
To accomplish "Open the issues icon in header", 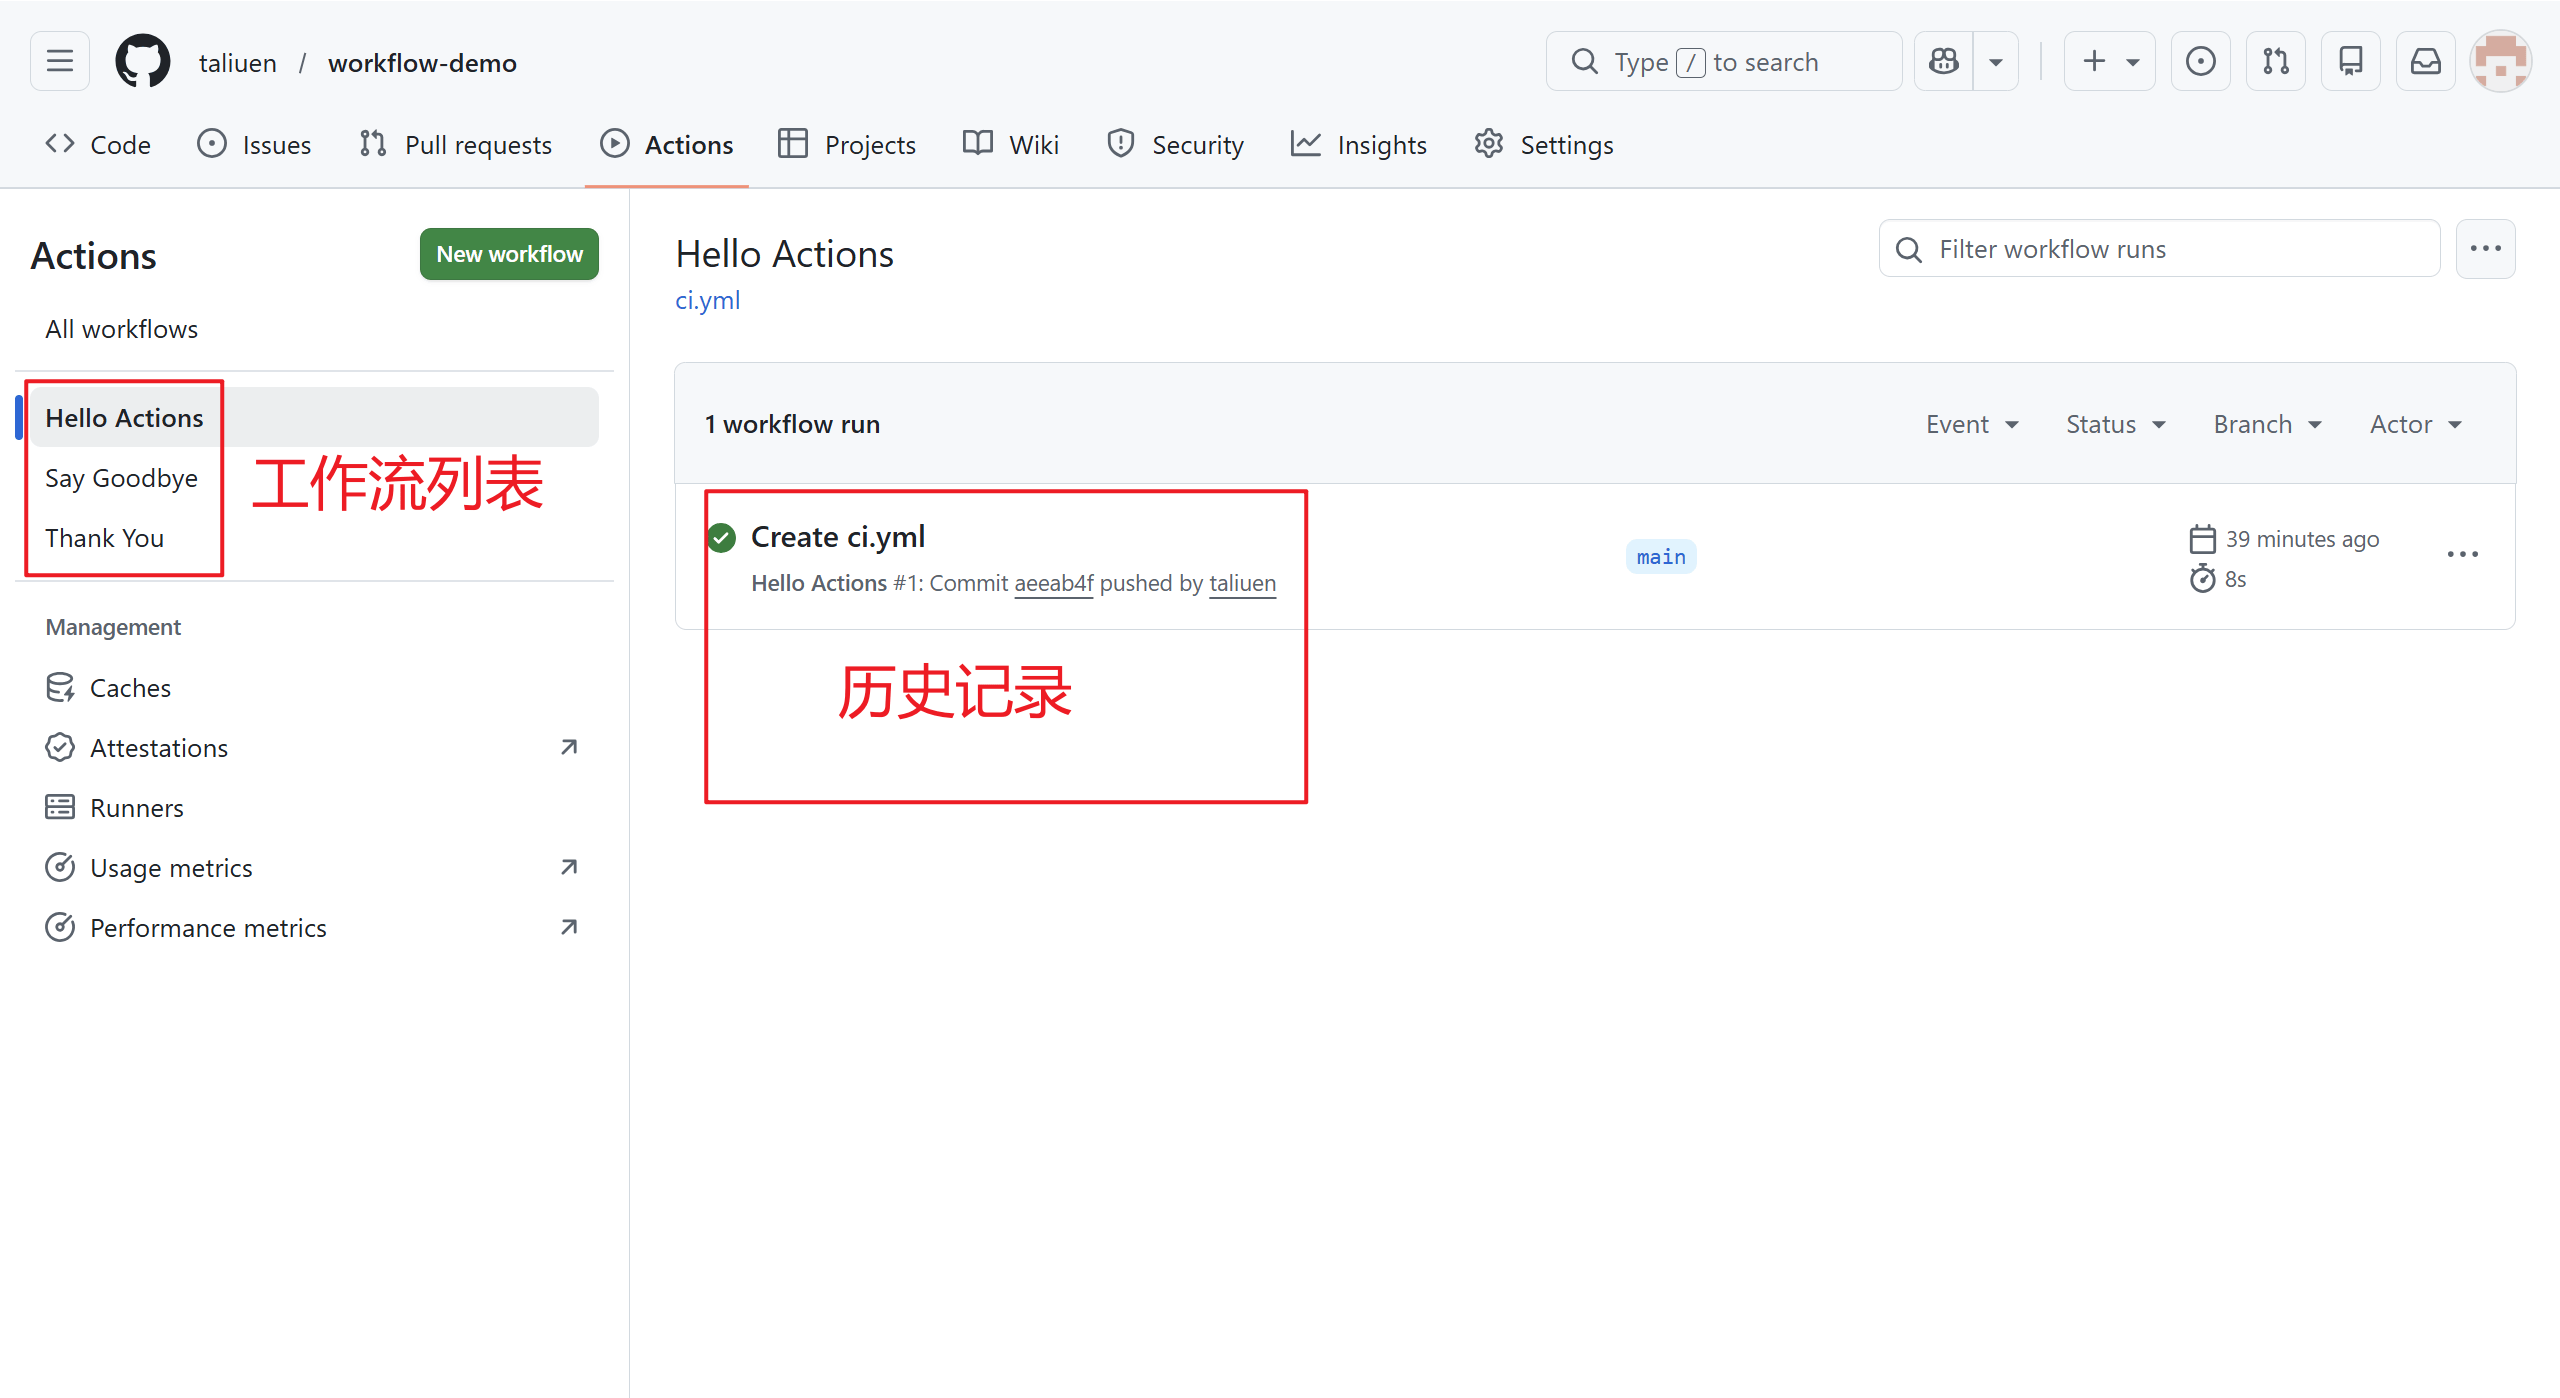I will (2200, 62).
